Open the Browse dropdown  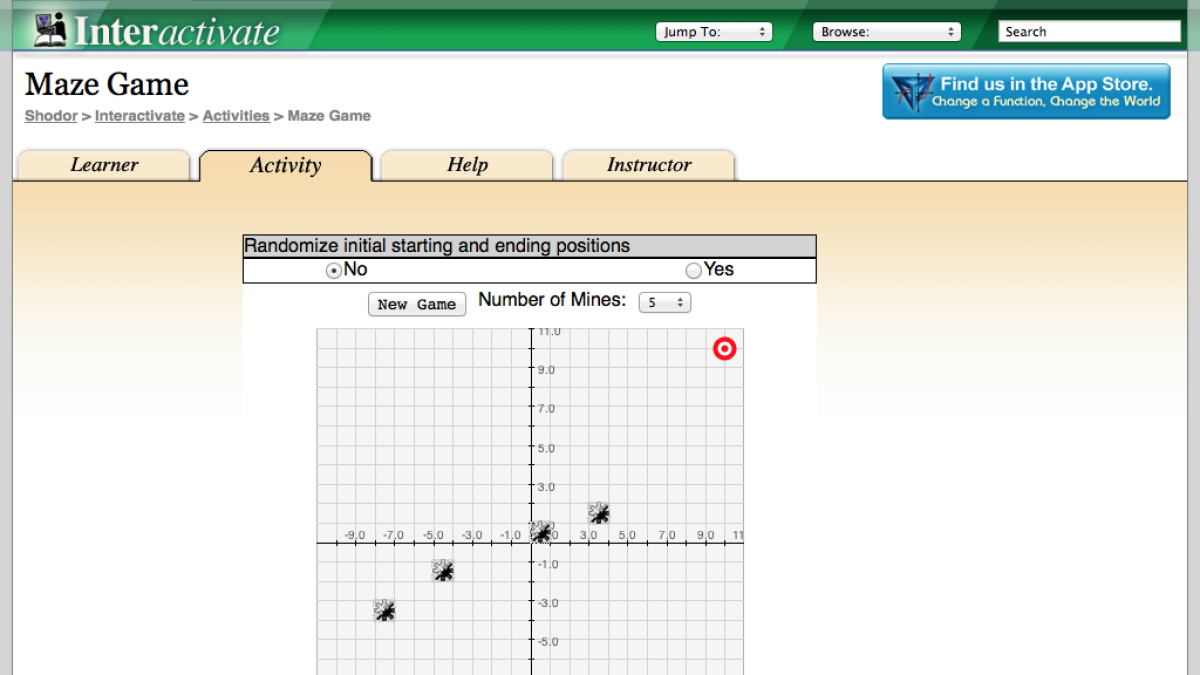tap(886, 31)
